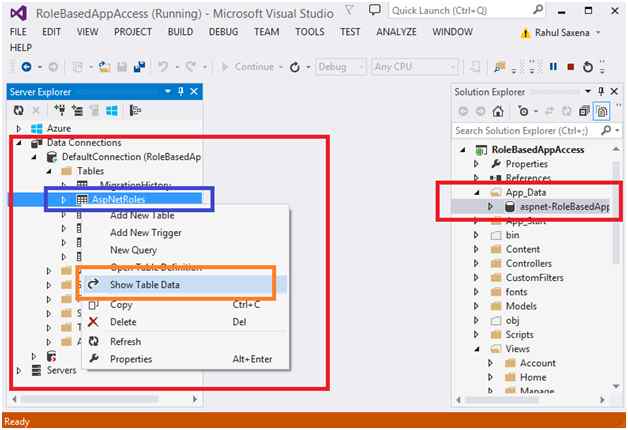Click the Restart debugging icon
The width and height of the screenshot is (628, 430).
pos(588,67)
